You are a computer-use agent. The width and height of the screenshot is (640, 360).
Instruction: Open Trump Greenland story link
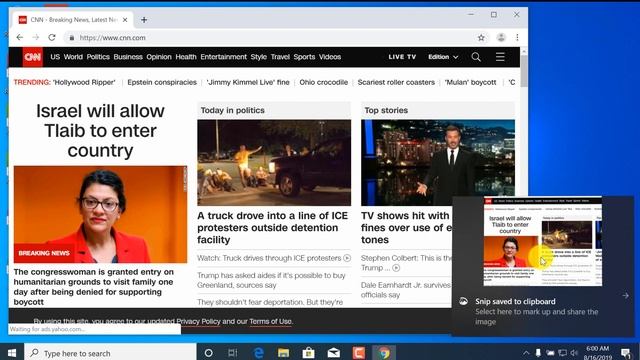271,280
